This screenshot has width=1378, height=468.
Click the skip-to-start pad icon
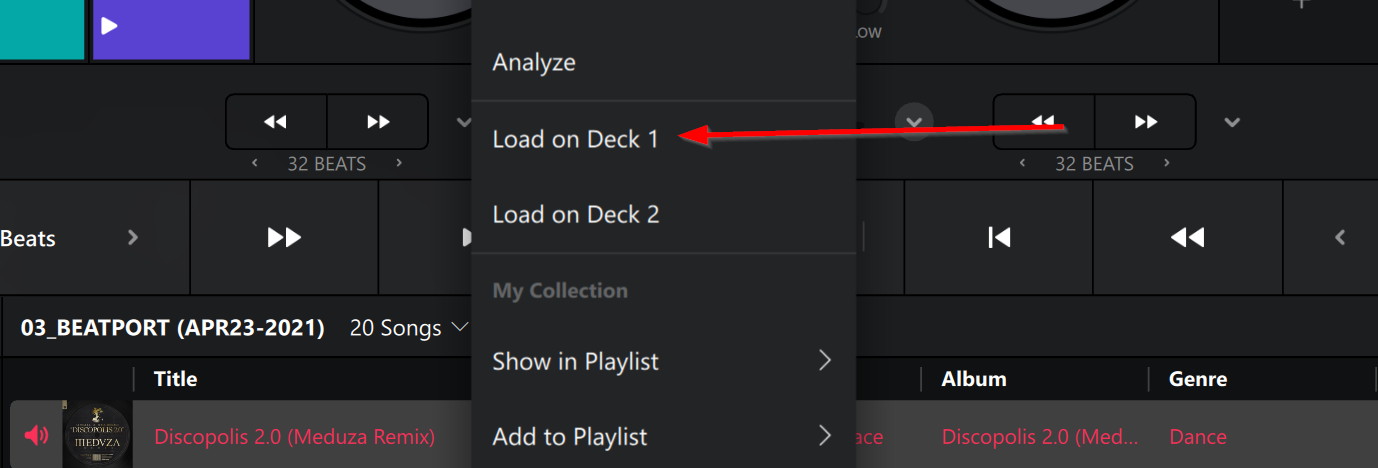tap(998, 237)
